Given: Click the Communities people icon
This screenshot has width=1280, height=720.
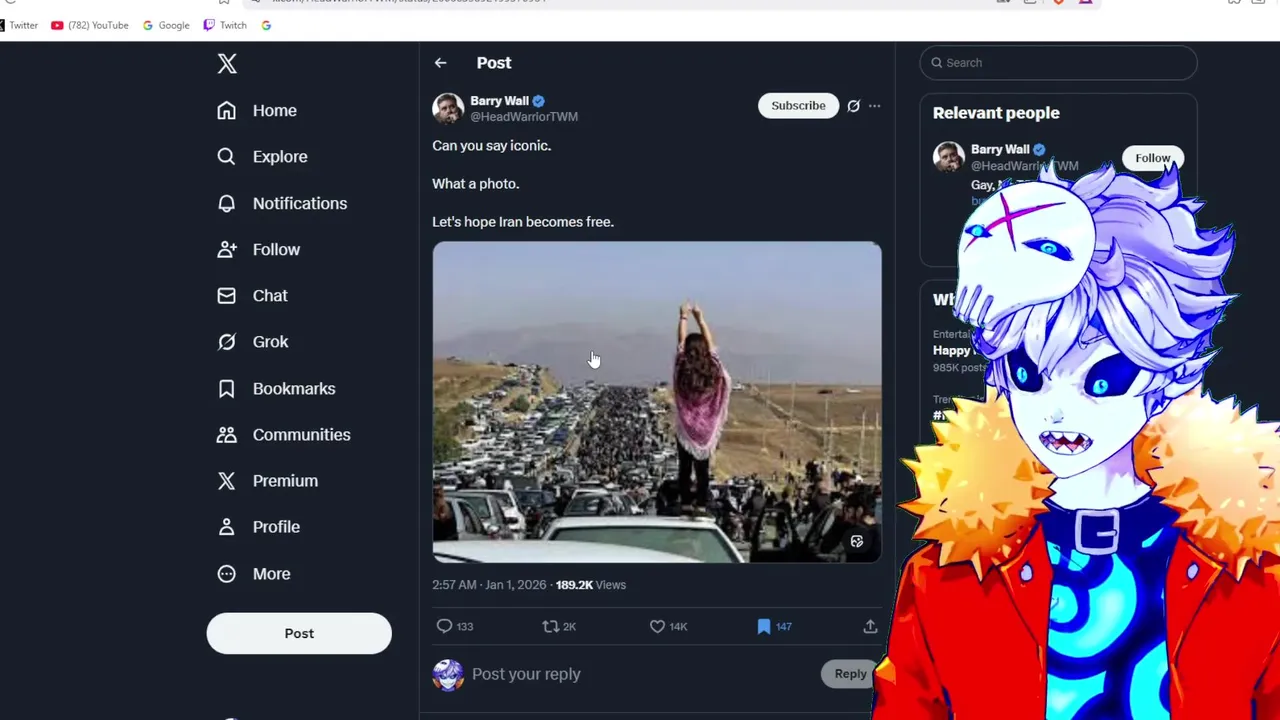Looking at the screenshot, I should point(227,434).
